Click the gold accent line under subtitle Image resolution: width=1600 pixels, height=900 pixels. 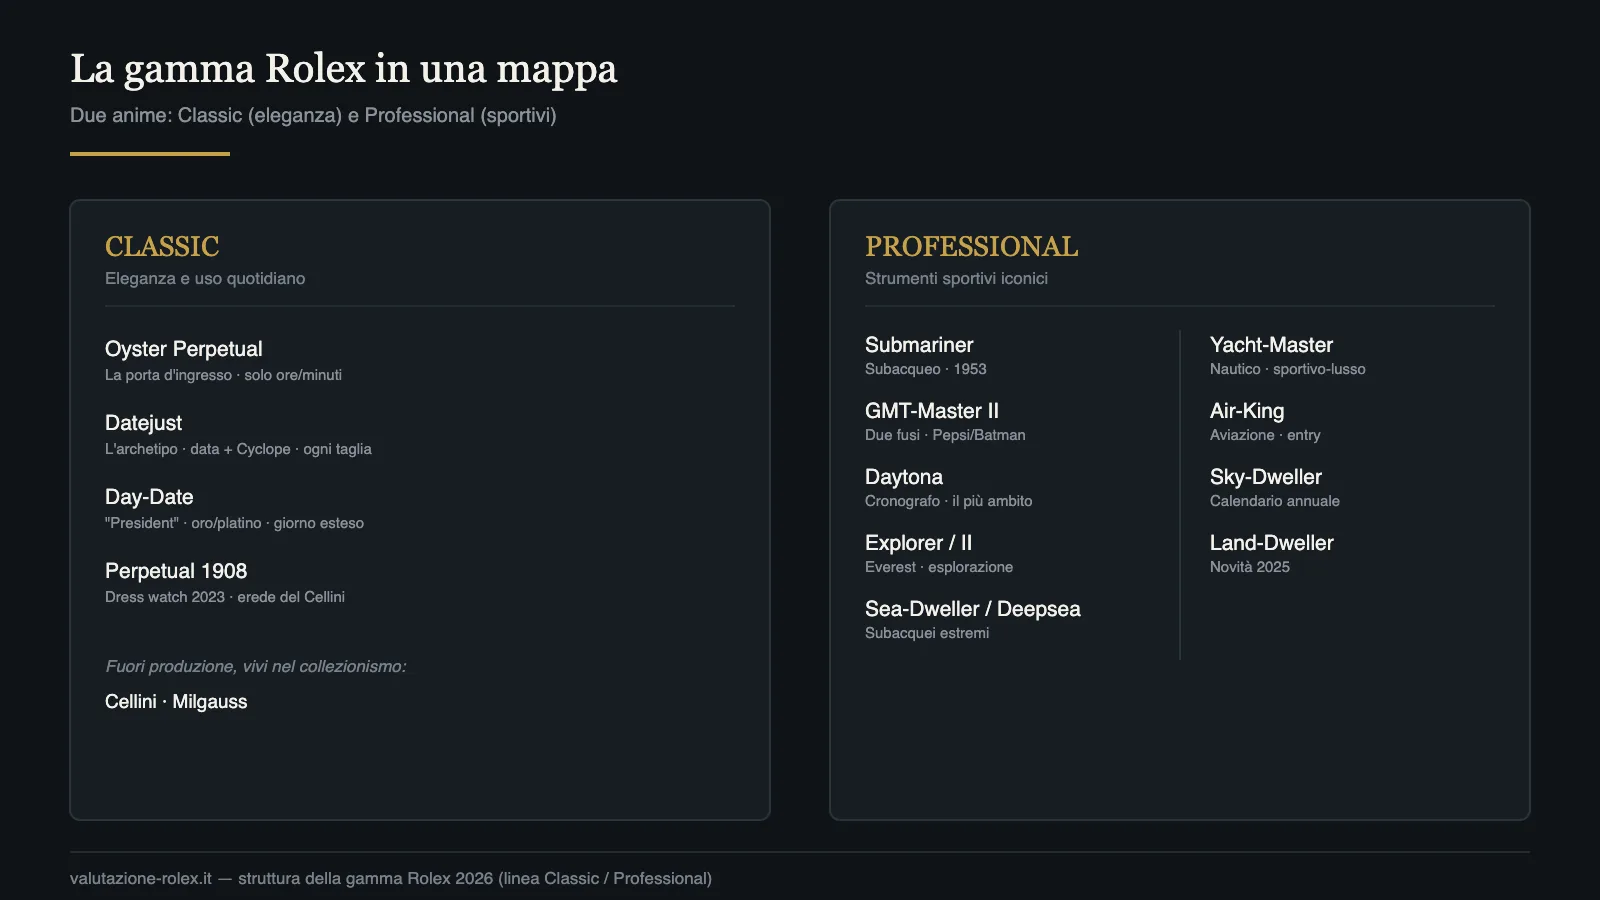150,154
